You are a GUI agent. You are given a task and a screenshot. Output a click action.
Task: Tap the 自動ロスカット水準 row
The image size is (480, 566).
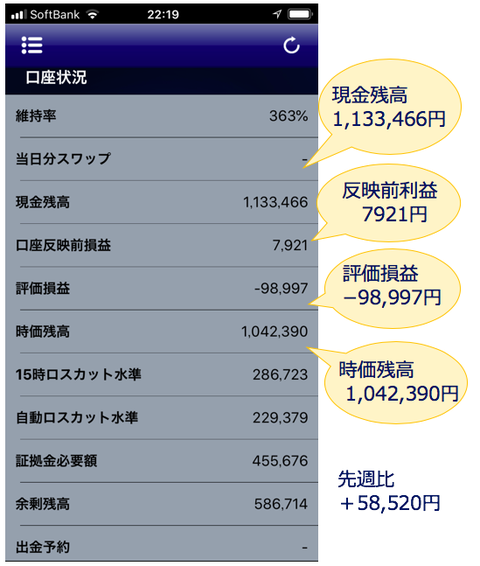pyautogui.click(x=162, y=417)
